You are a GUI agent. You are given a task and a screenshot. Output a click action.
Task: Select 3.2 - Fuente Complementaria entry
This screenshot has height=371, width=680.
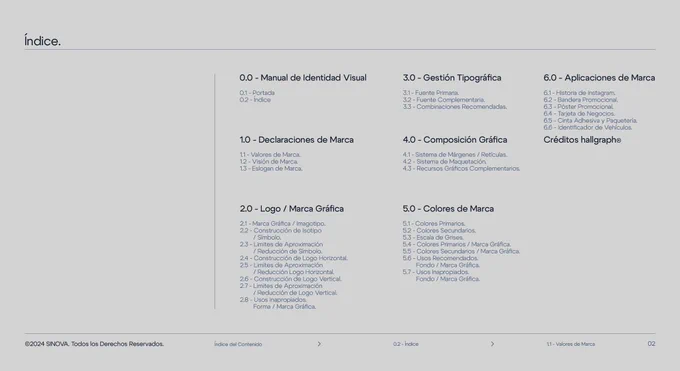coord(444,99)
